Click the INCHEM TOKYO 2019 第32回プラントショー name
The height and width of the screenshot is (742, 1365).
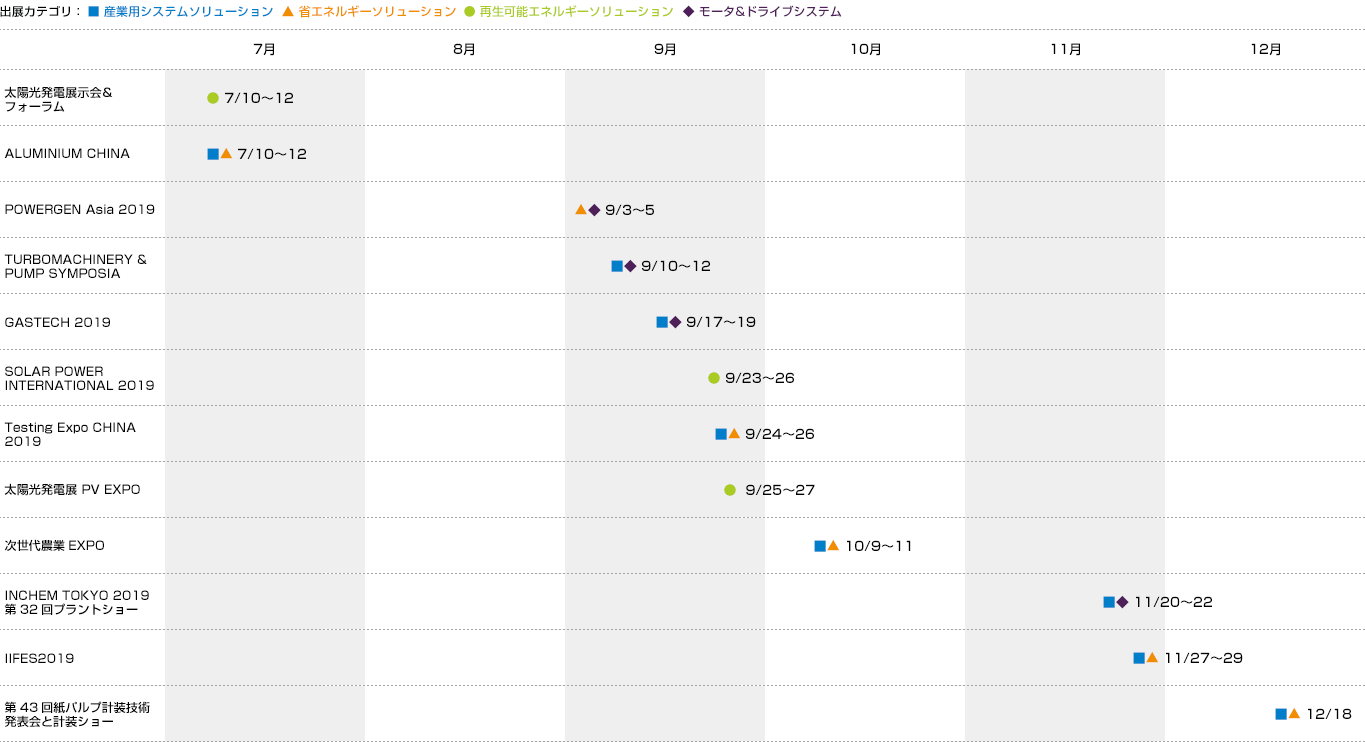(x=77, y=602)
